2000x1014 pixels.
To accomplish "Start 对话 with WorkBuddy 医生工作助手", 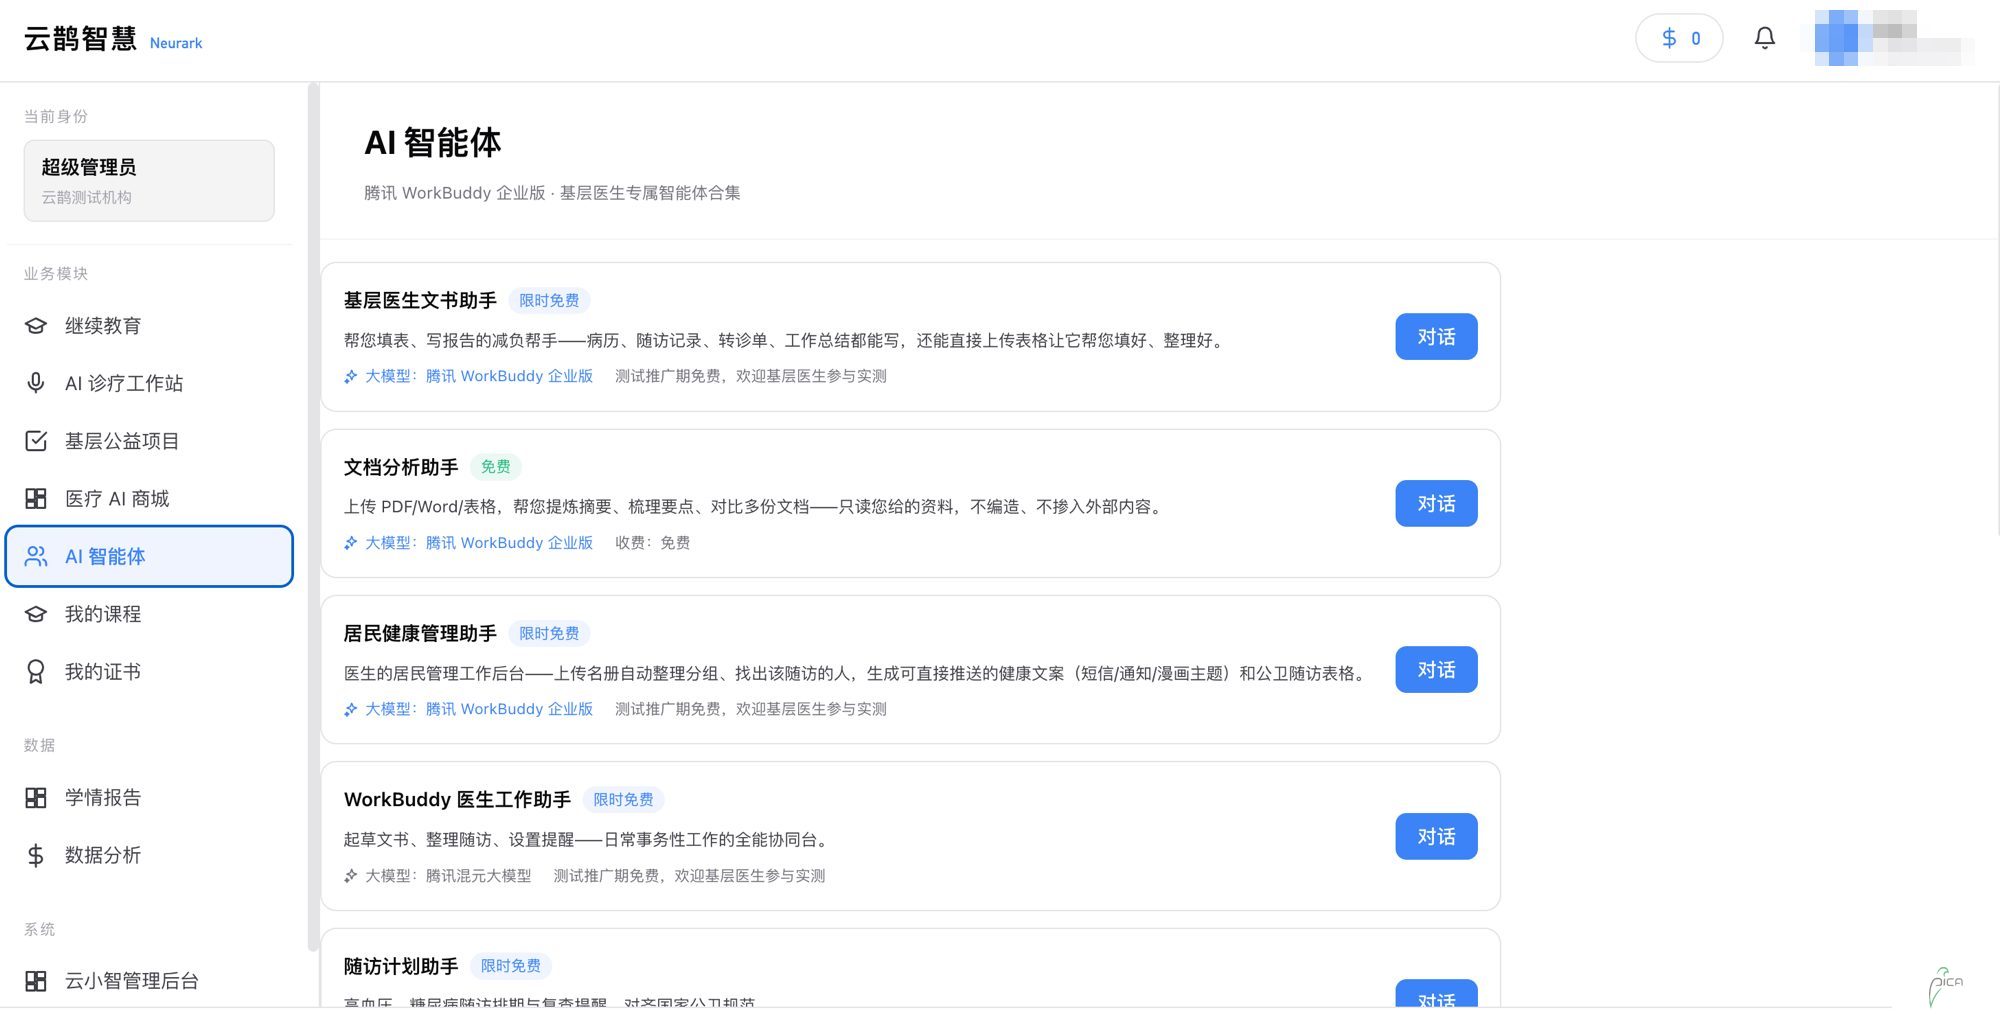I will [x=1436, y=837].
